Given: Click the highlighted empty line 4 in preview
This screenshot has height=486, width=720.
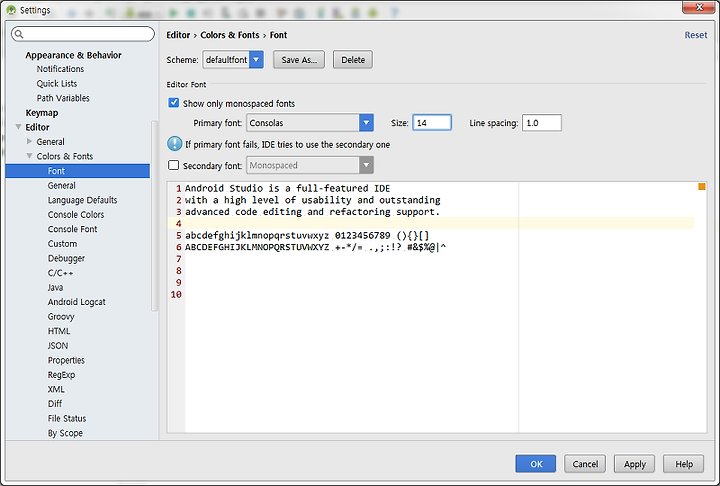Looking at the screenshot, I should [x=432, y=224].
